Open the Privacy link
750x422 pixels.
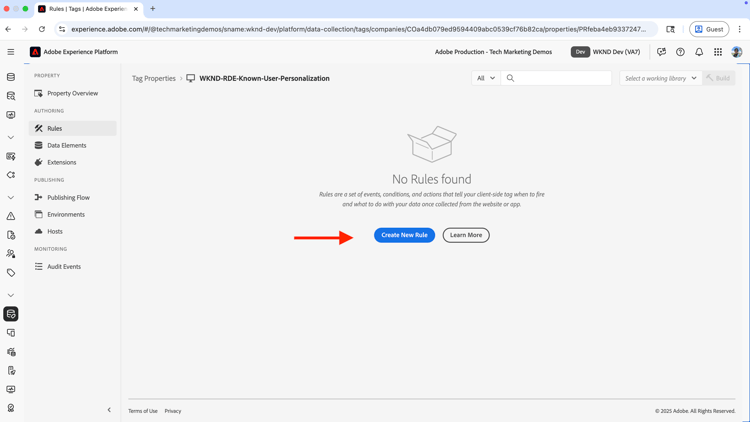[x=173, y=411]
